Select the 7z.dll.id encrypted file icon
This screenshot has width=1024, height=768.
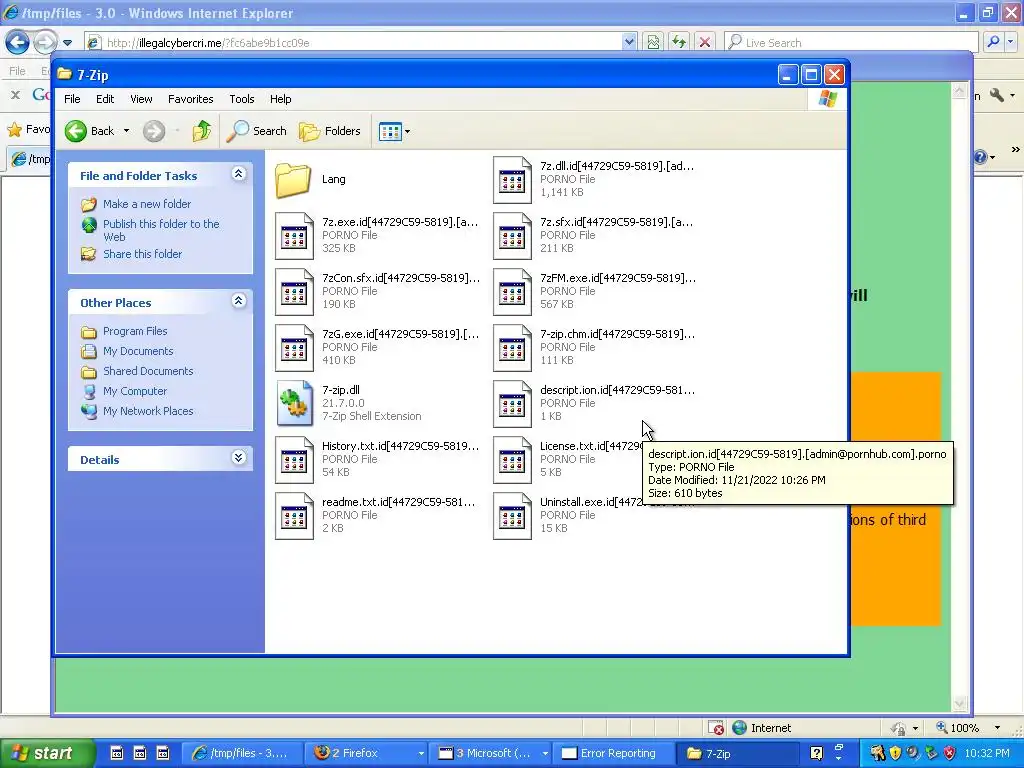point(512,180)
